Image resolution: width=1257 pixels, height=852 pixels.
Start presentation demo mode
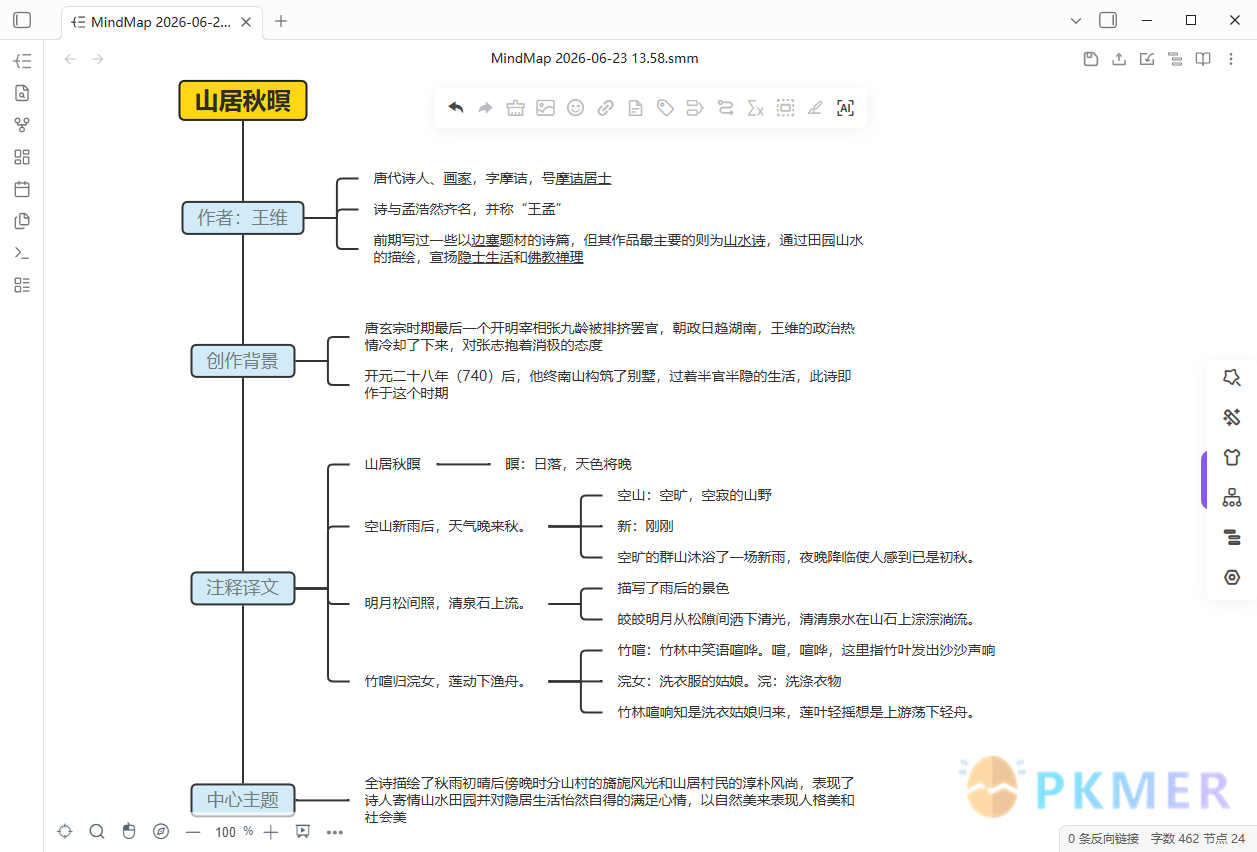click(303, 831)
